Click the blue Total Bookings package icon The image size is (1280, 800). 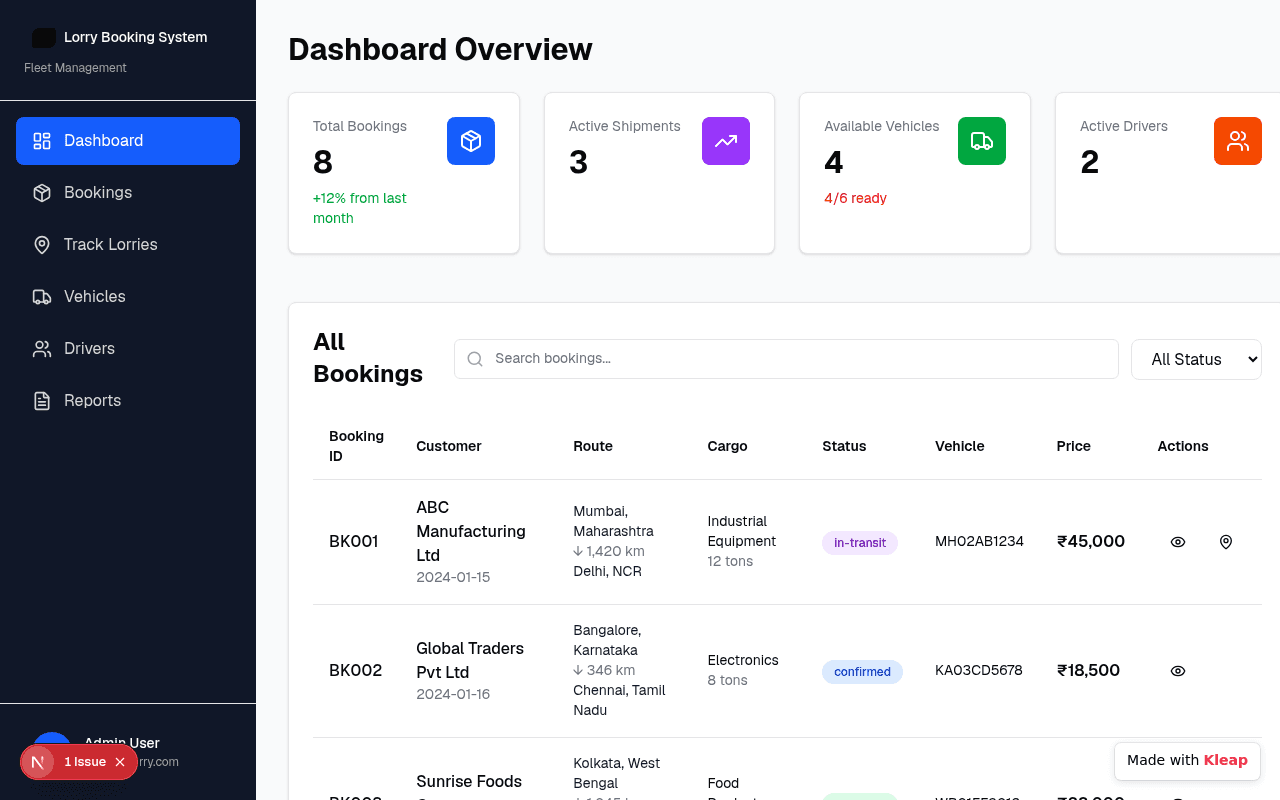471,141
